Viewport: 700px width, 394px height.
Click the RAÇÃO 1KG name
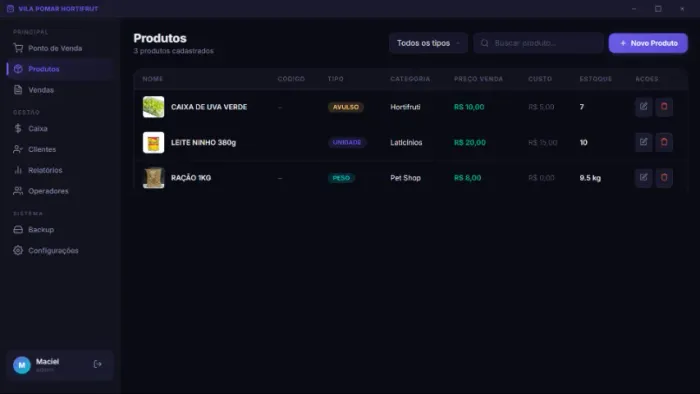191,178
